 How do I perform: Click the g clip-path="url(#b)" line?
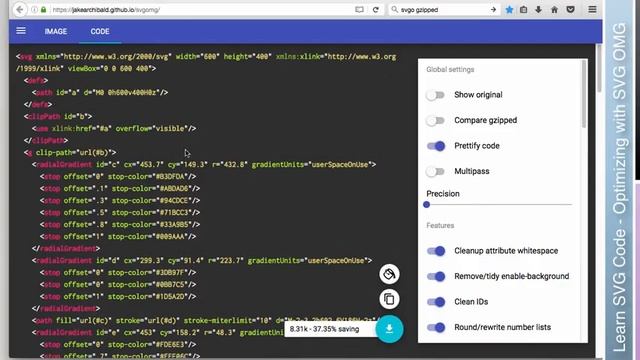70,152
